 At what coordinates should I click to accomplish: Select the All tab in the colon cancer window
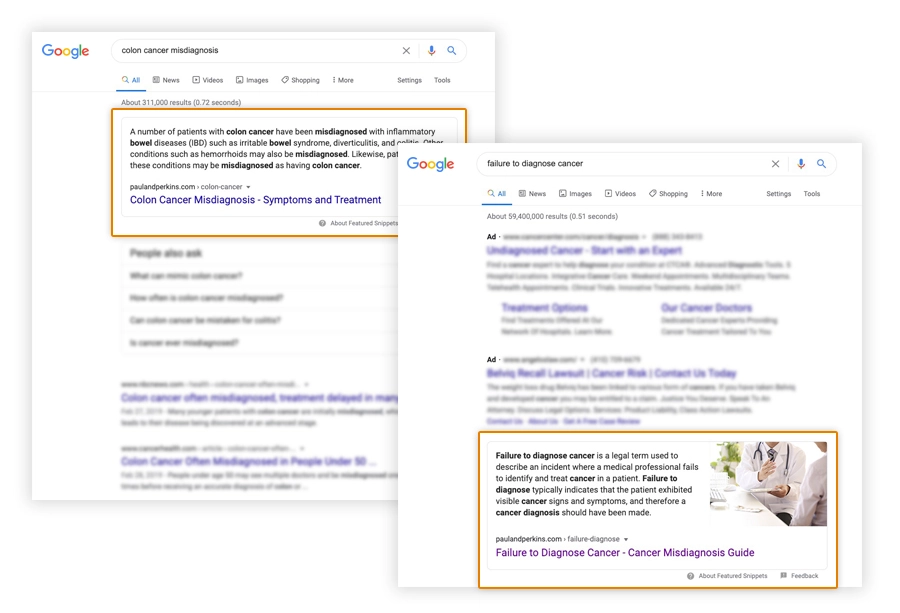pyautogui.click(x=131, y=80)
